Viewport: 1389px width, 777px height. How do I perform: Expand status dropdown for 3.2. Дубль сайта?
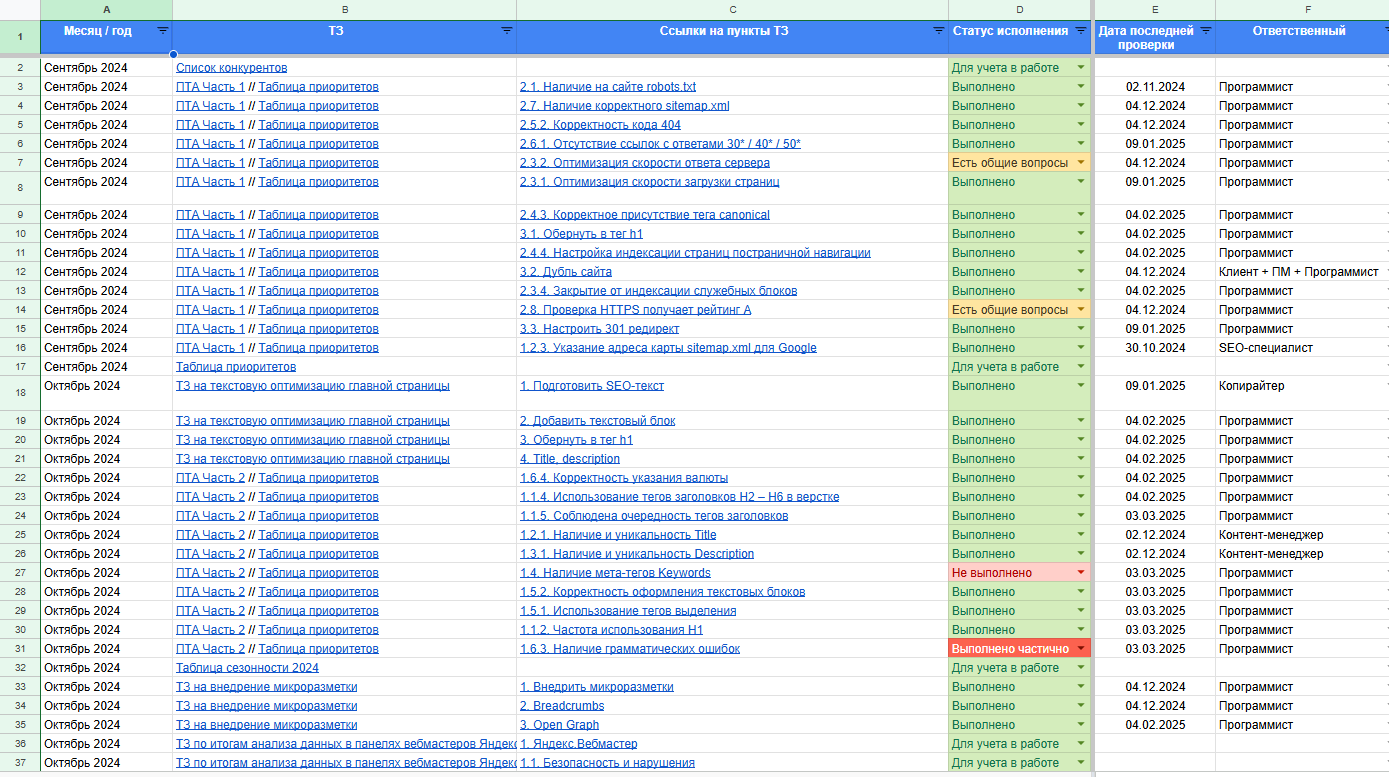pos(1080,272)
